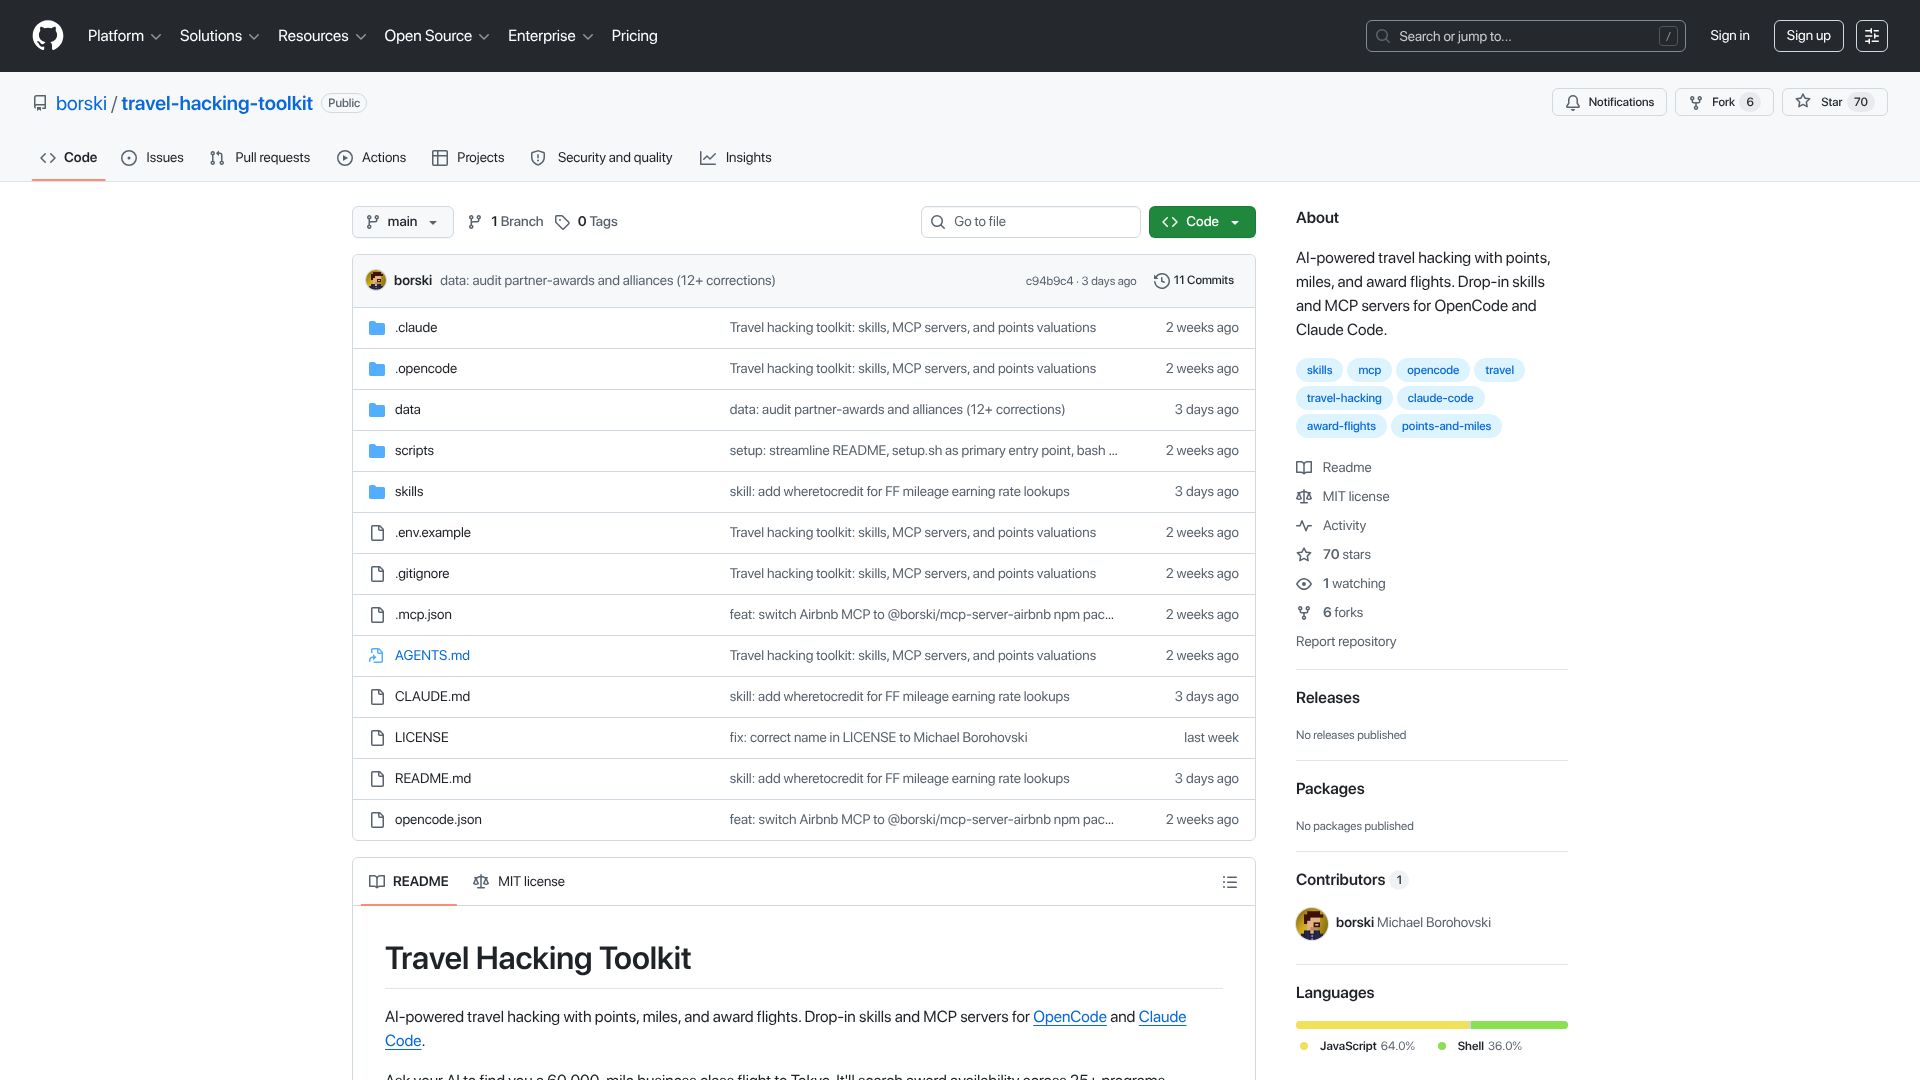Click the branch icon next to 1 Branch
Viewport: 1920px width, 1080px height.
pyautogui.click(x=475, y=222)
